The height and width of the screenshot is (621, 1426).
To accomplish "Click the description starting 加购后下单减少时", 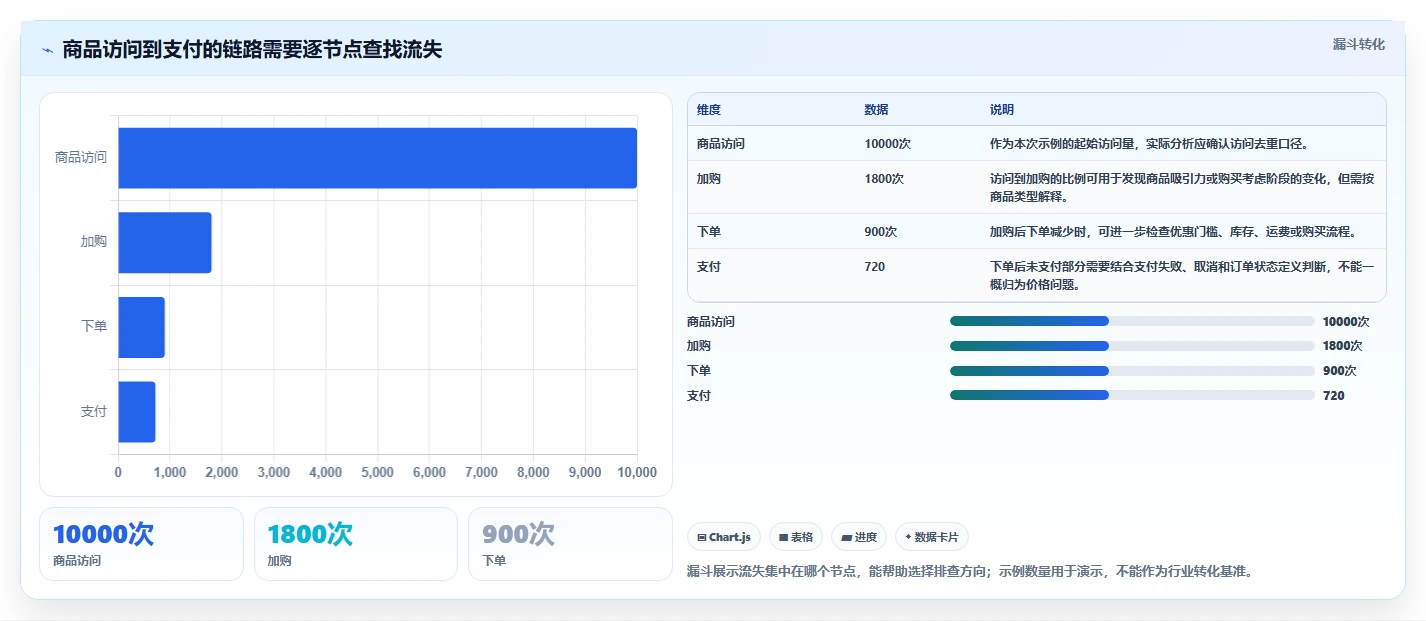I will [x=1173, y=232].
